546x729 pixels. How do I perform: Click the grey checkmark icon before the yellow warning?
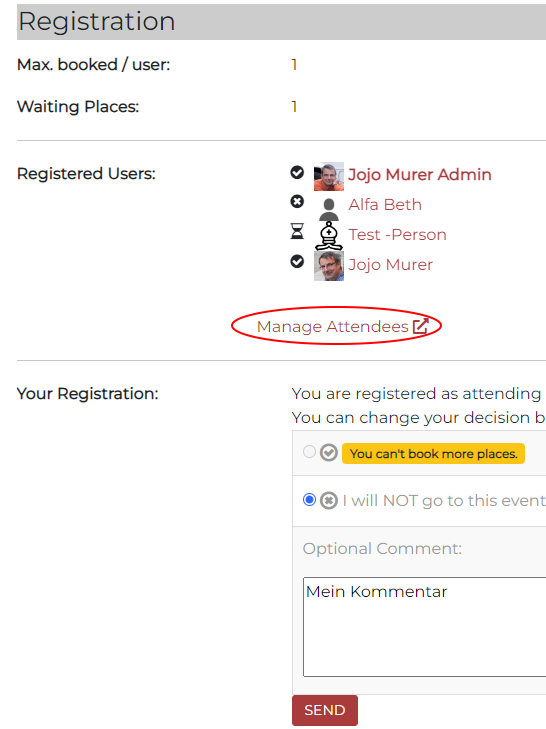329,452
